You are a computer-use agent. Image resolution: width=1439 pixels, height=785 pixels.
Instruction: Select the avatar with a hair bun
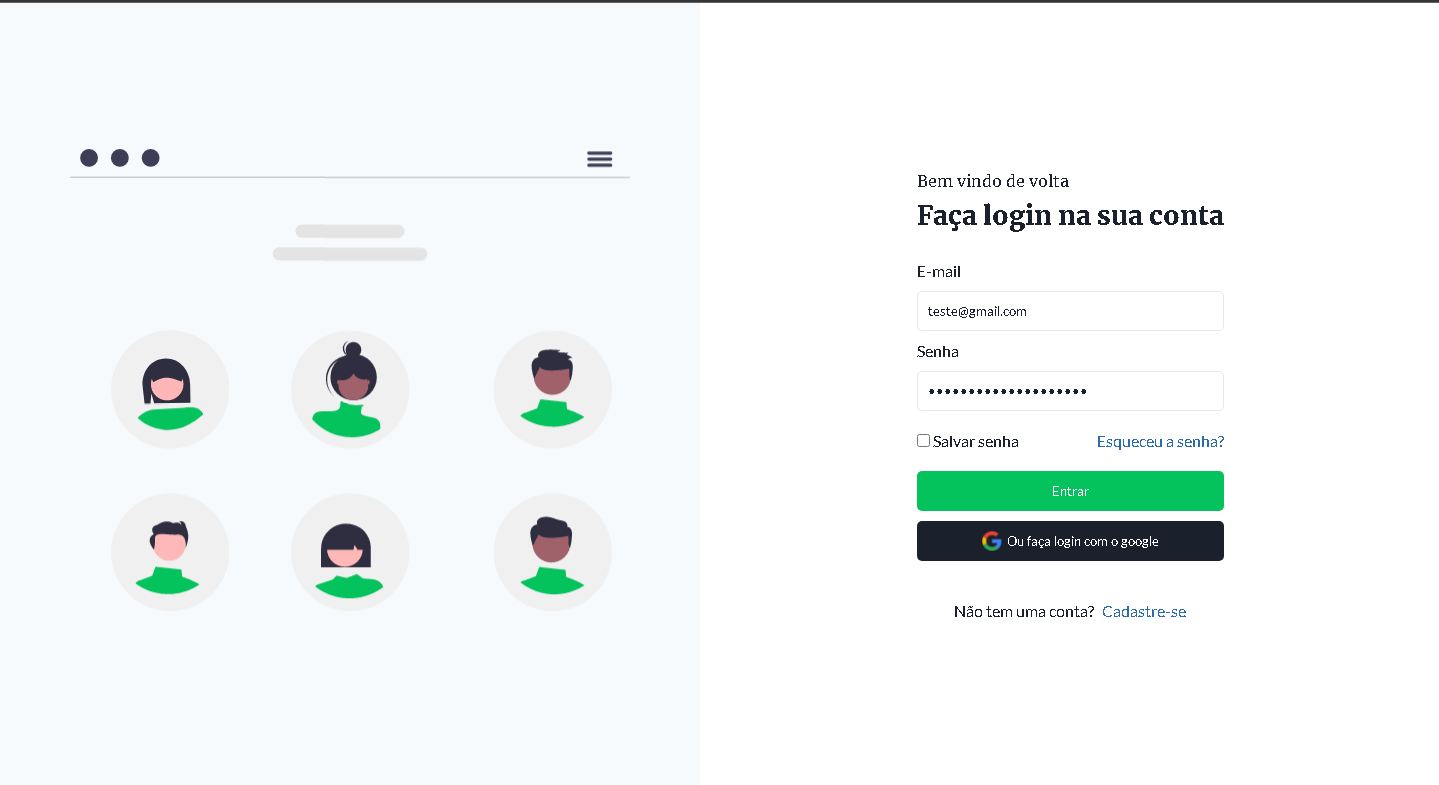(350, 389)
